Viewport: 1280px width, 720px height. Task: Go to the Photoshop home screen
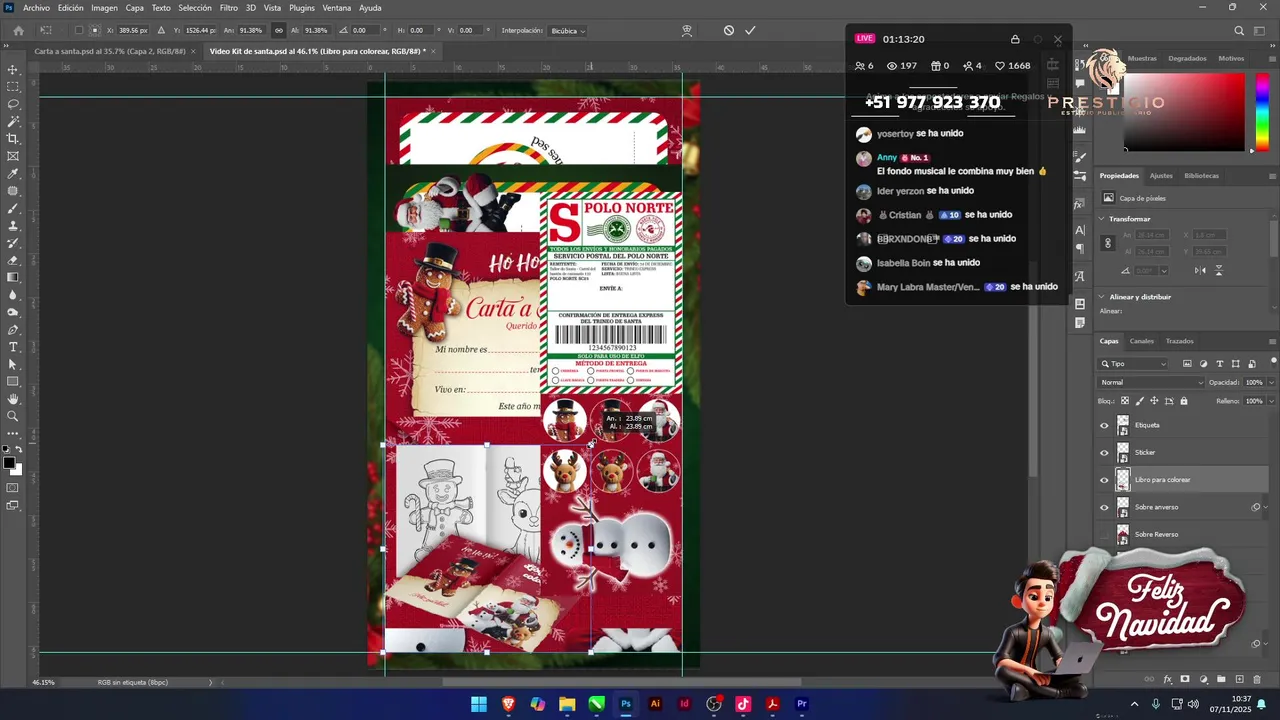18,30
